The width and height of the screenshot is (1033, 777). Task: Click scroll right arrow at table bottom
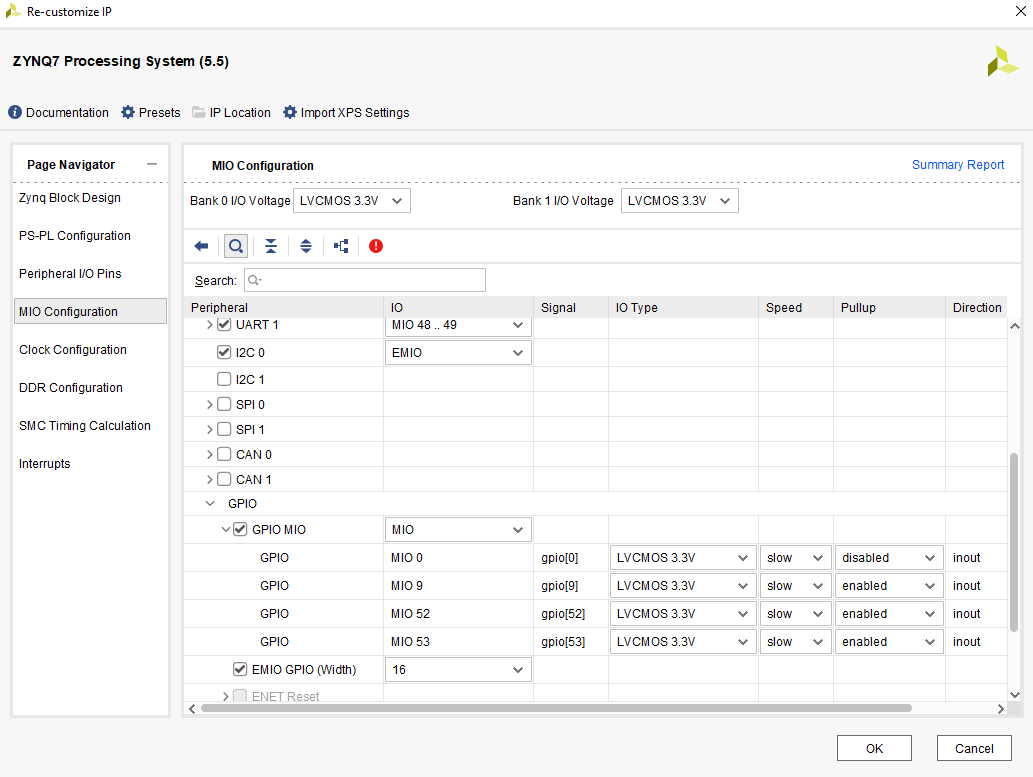point(1001,709)
